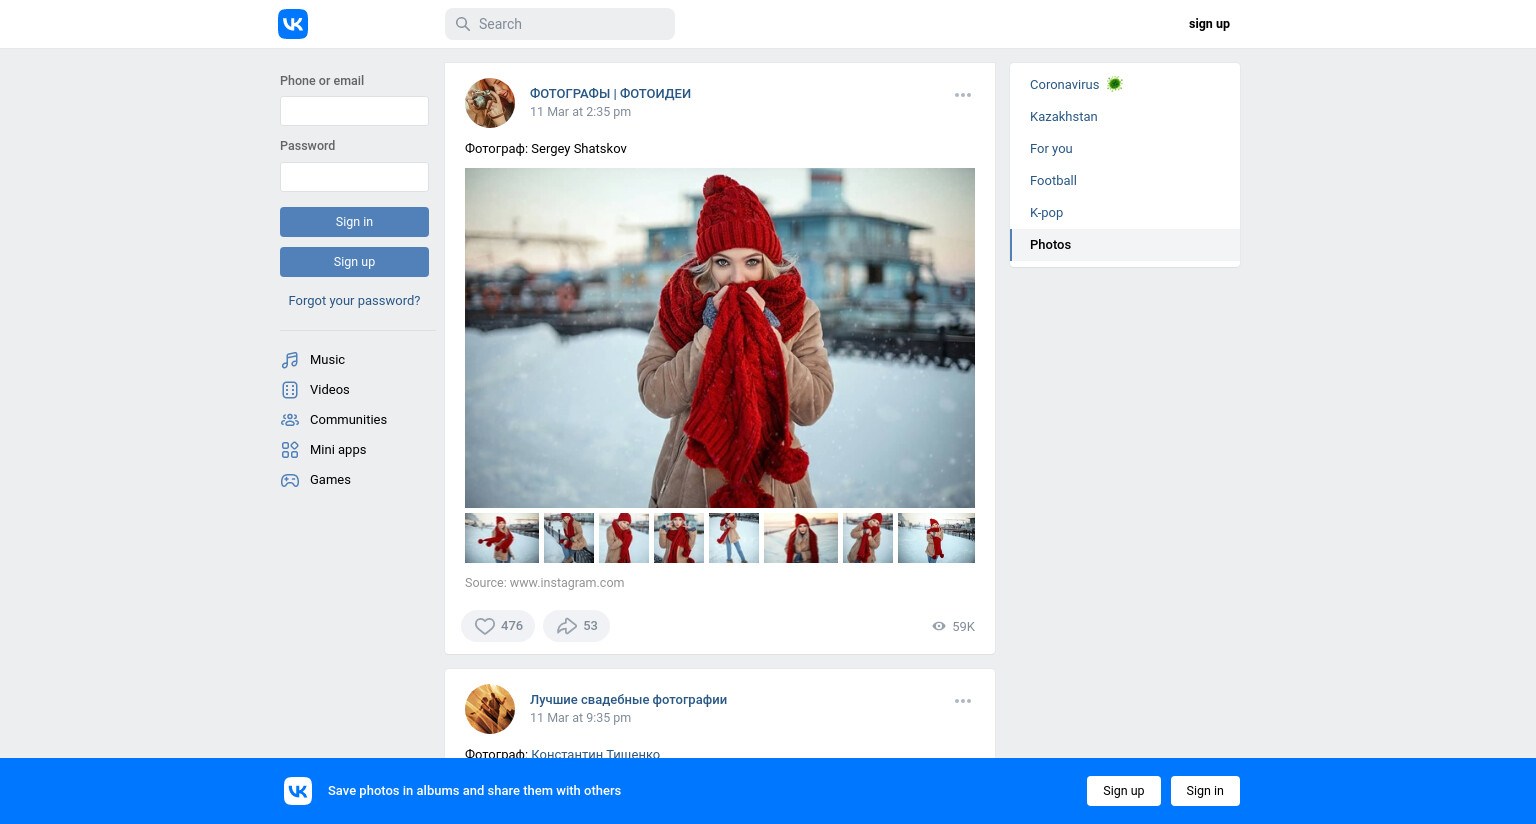Click Sign up in the bottom banner
The image size is (1536, 824).
coord(1124,791)
